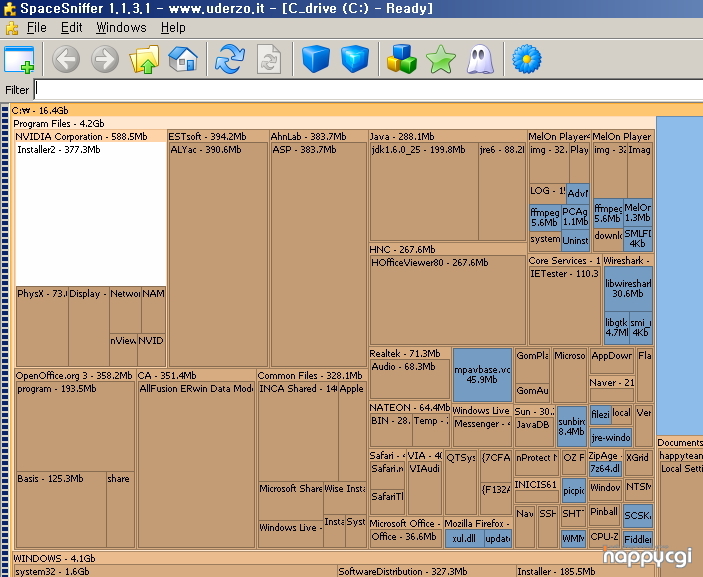Viewport: 703px width, 577px height.
Task: Select the HOfficeViewer80 - 267.6Mb block
Action: (448, 300)
